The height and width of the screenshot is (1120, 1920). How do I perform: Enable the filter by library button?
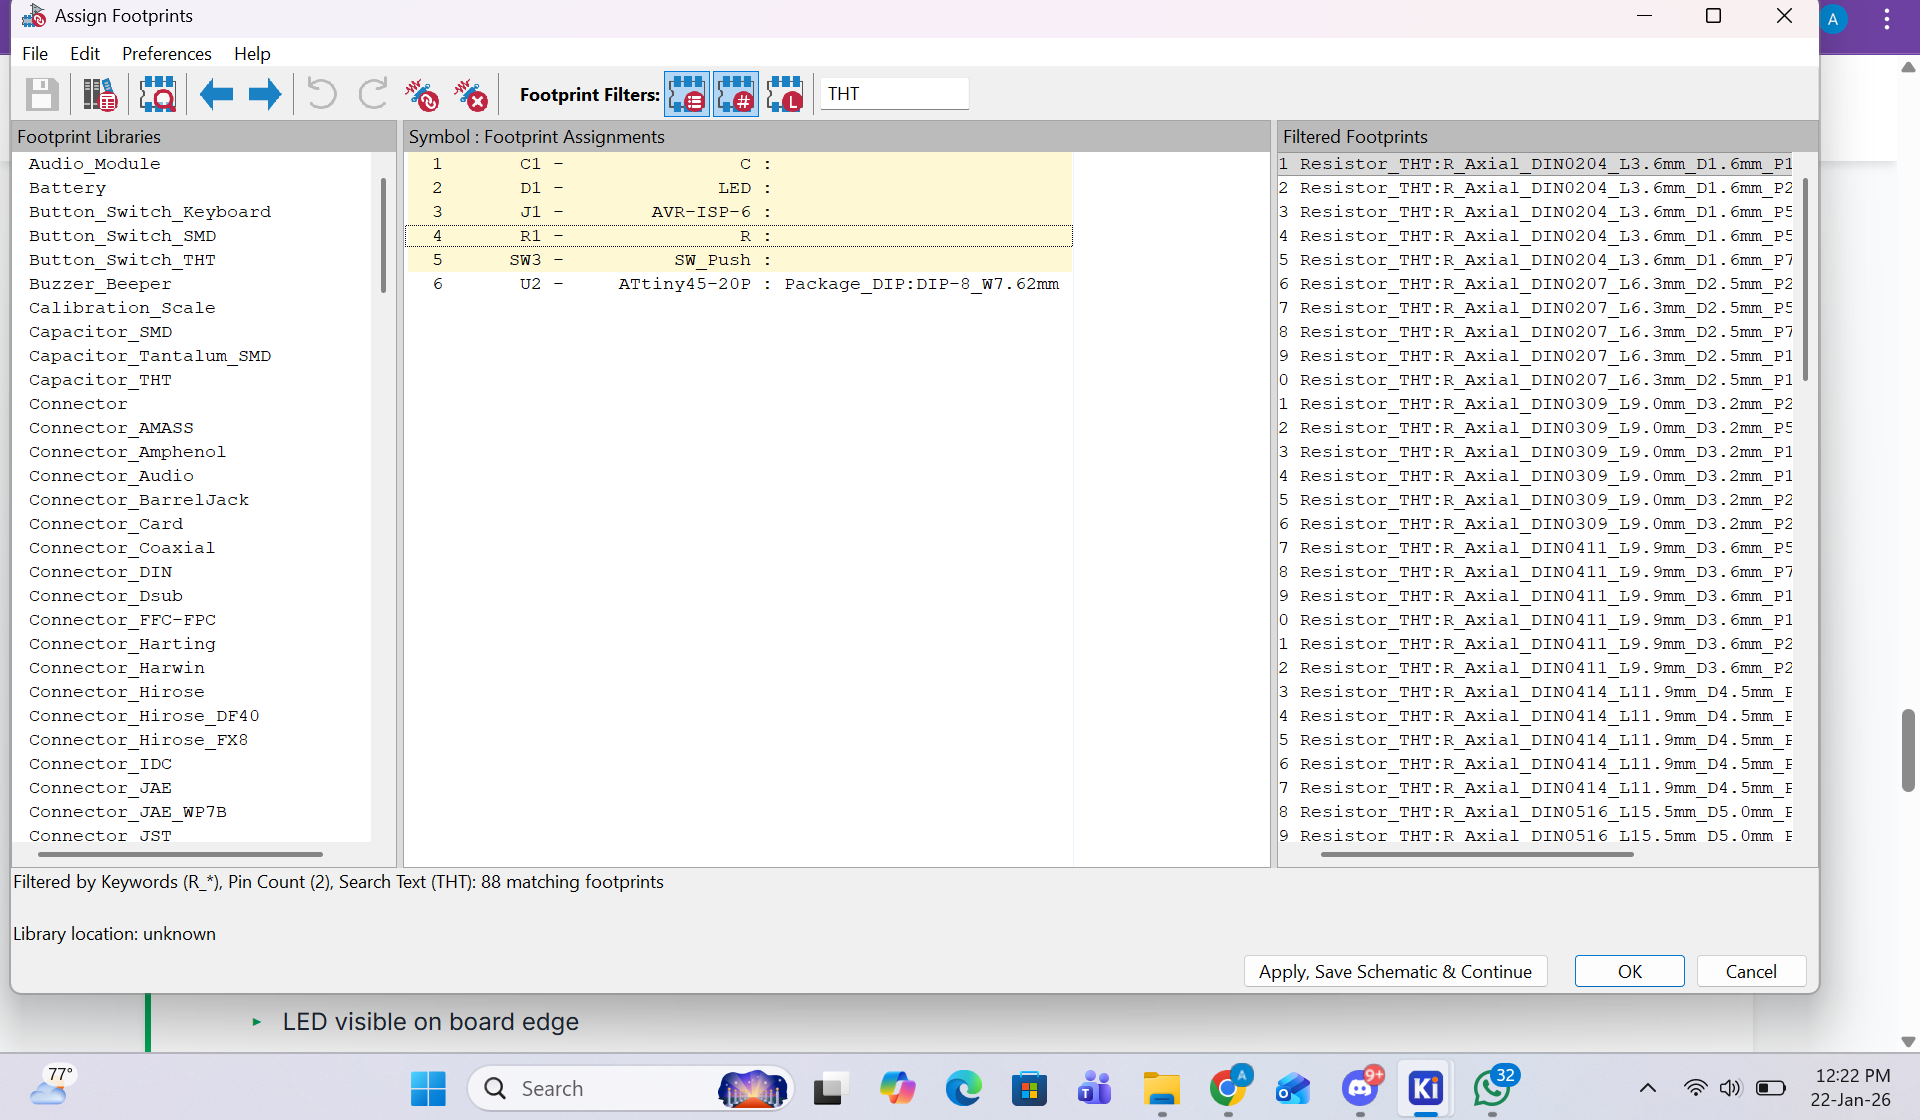785,95
